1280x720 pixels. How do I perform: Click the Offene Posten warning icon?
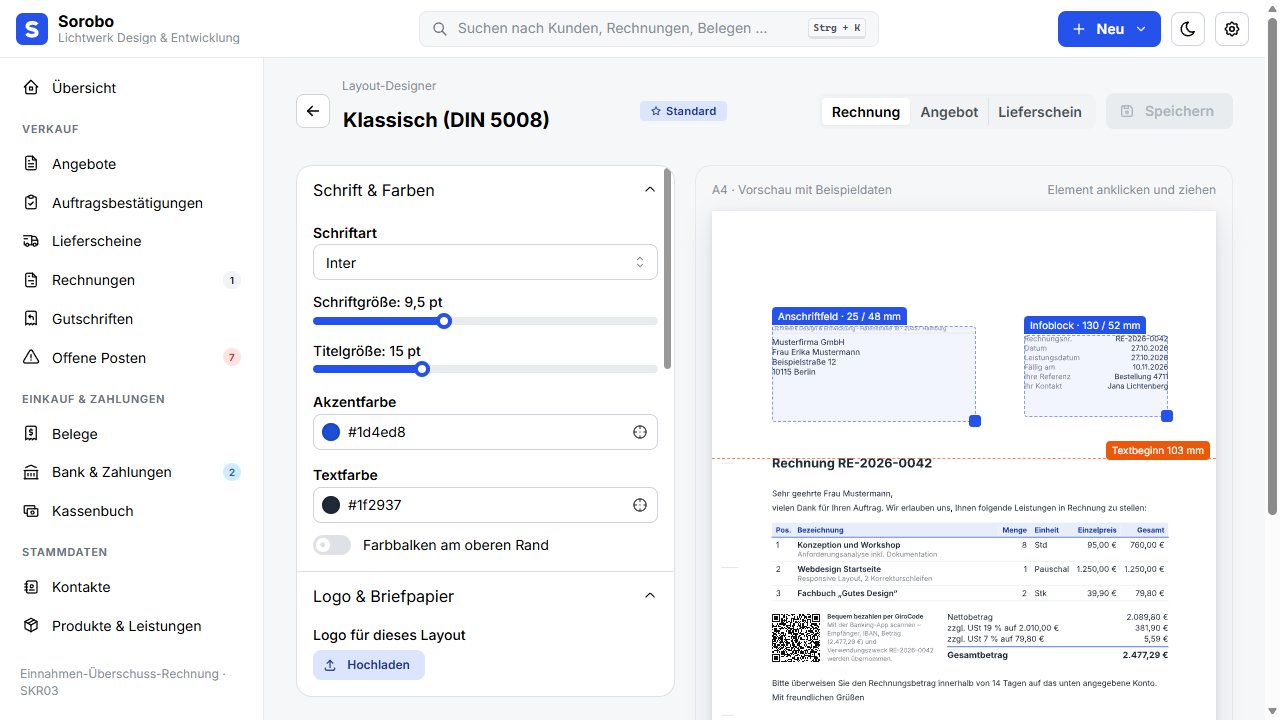coord(32,358)
